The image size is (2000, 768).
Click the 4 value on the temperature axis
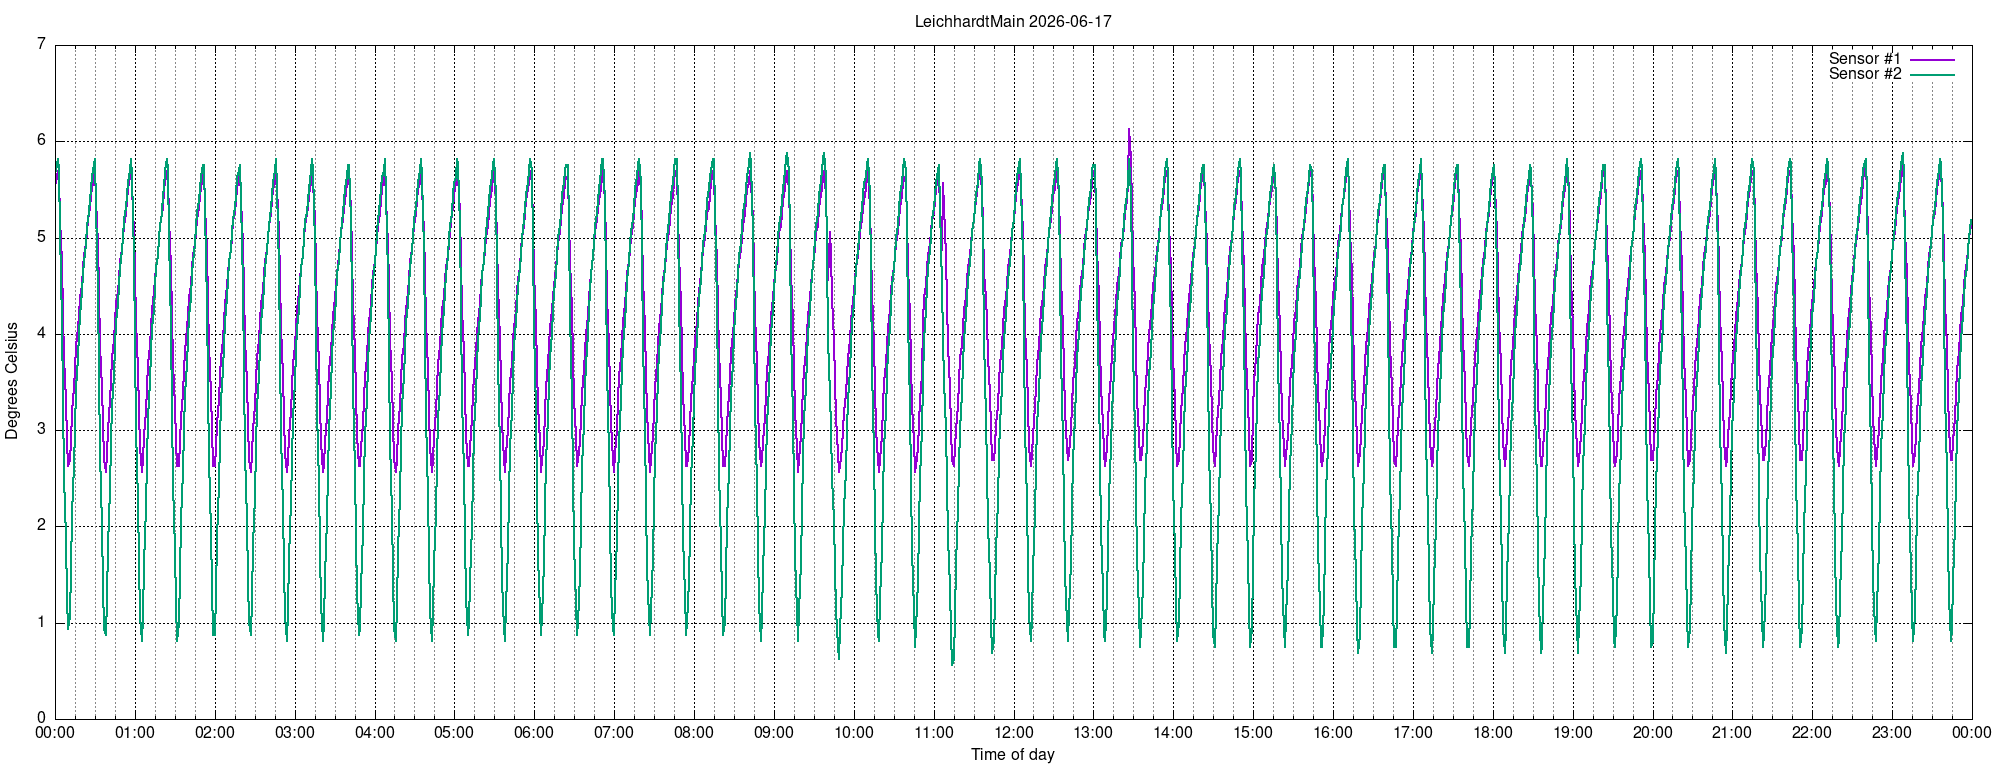tap(41, 333)
